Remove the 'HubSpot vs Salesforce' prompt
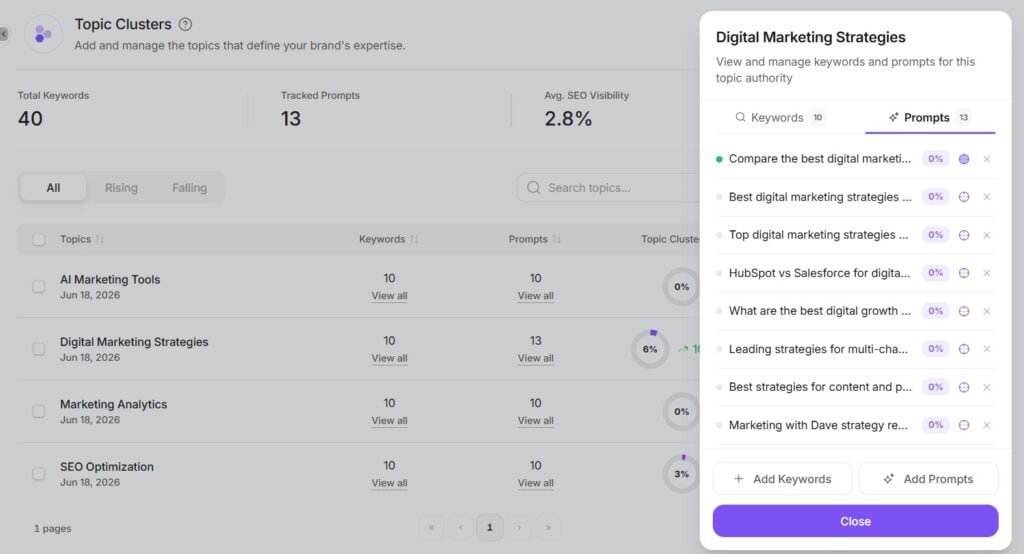This screenshot has width=1024, height=554. (x=987, y=273)
